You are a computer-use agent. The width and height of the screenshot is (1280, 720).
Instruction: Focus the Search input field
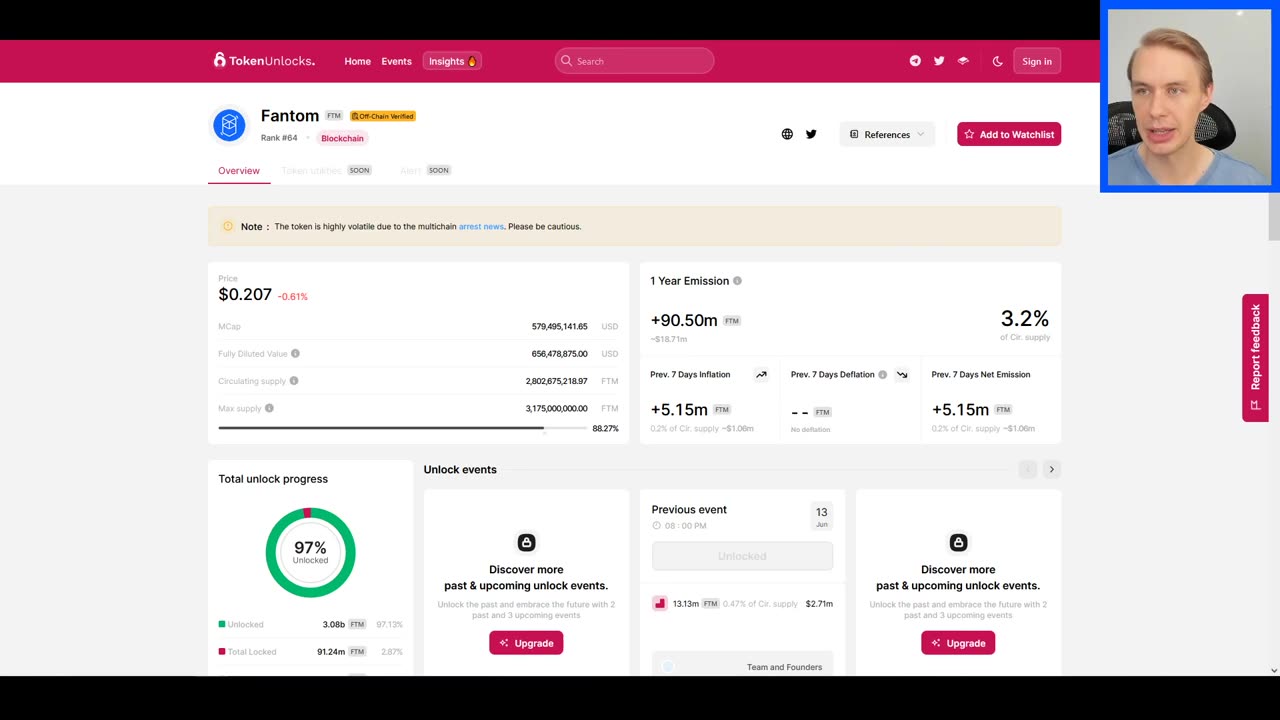click(635, 61)
